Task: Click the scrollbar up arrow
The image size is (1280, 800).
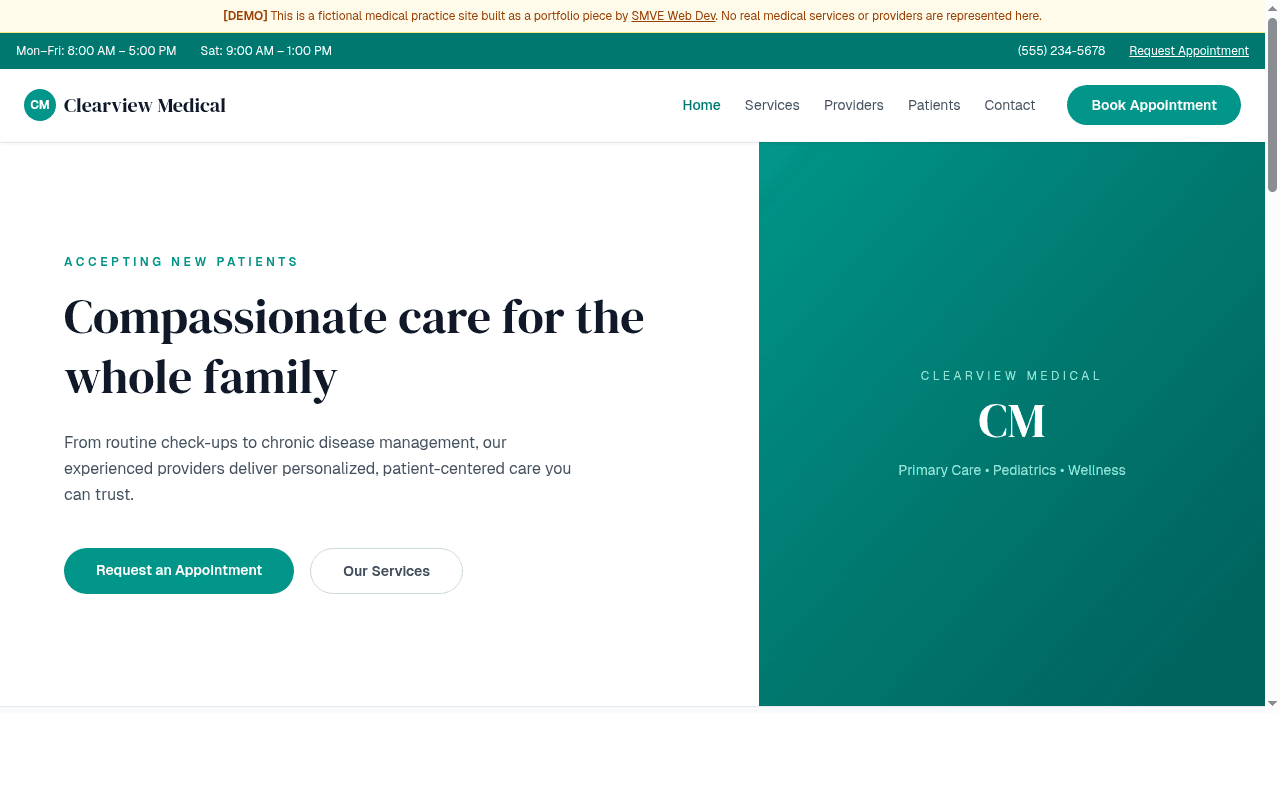Action: click(x=1273, y=7)
